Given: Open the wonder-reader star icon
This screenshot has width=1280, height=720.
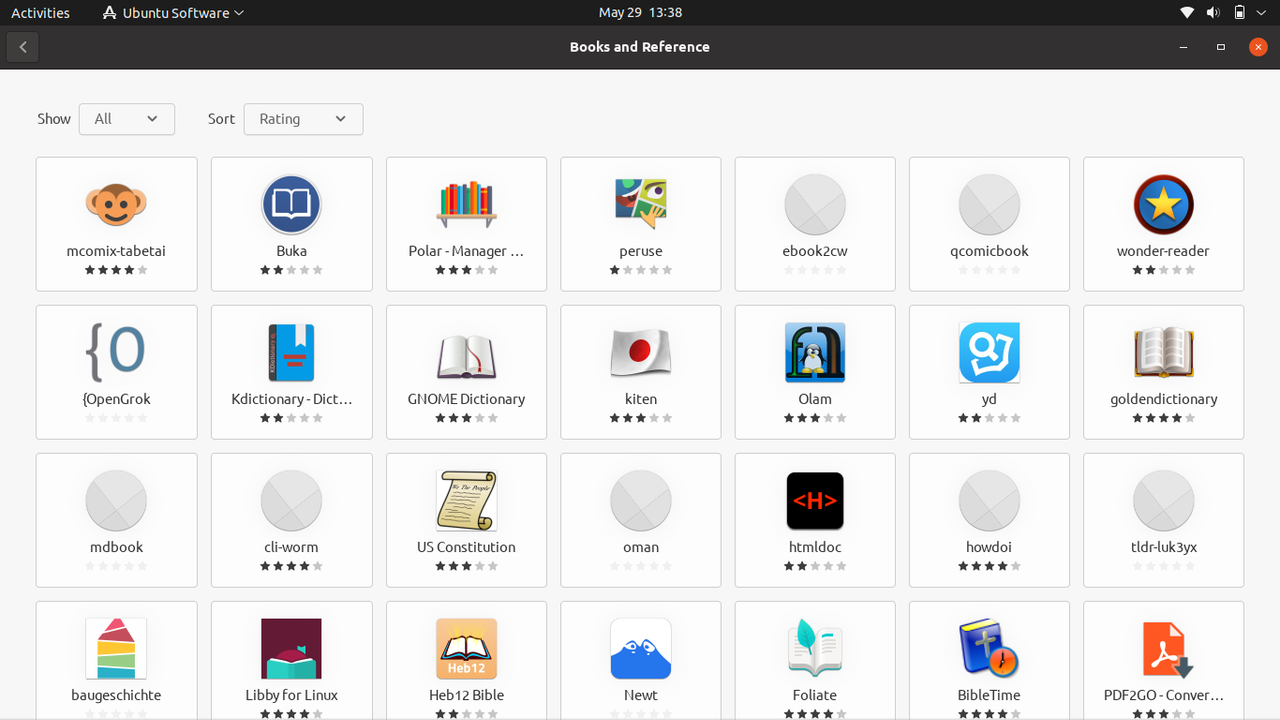Looking at the screenshot, I should [x=1164, y=204].
